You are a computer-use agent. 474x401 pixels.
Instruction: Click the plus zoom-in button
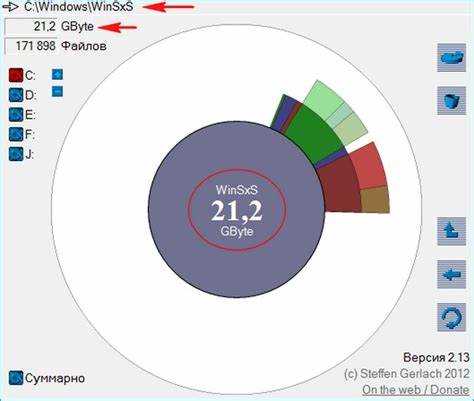57,74
